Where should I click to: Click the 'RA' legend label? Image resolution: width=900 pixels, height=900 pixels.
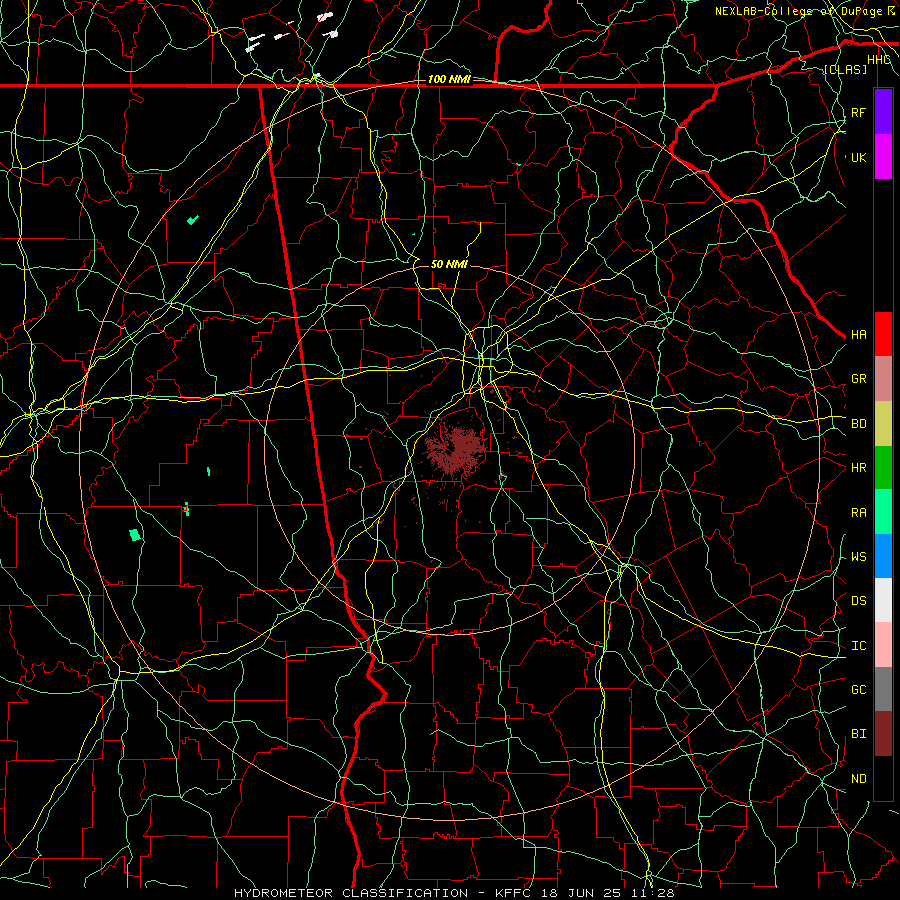click(858, 513)
